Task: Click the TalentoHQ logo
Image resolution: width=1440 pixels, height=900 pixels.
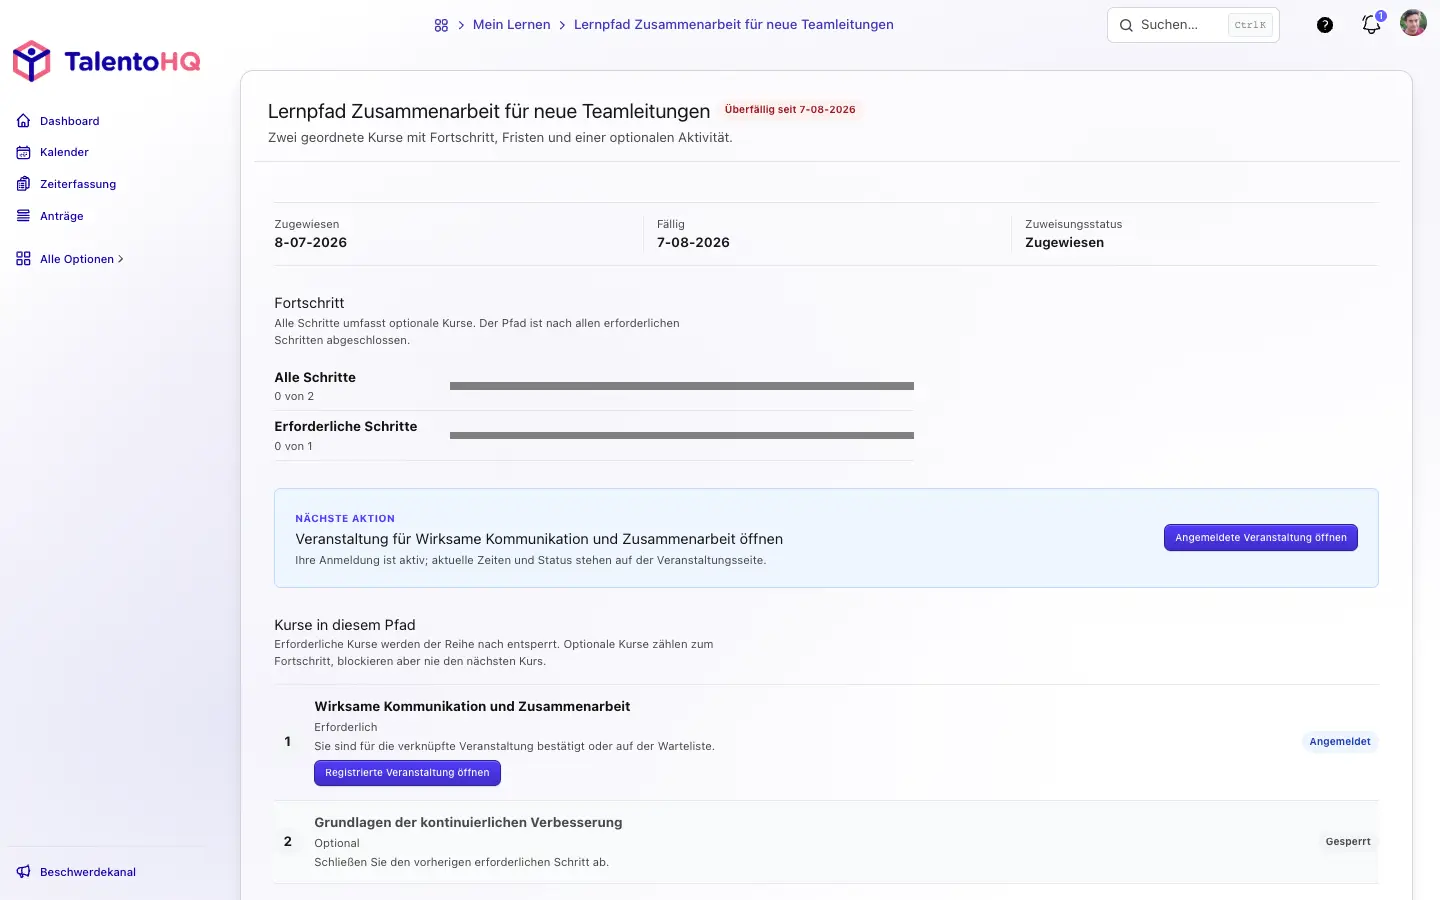Action: tap(106, 61)
